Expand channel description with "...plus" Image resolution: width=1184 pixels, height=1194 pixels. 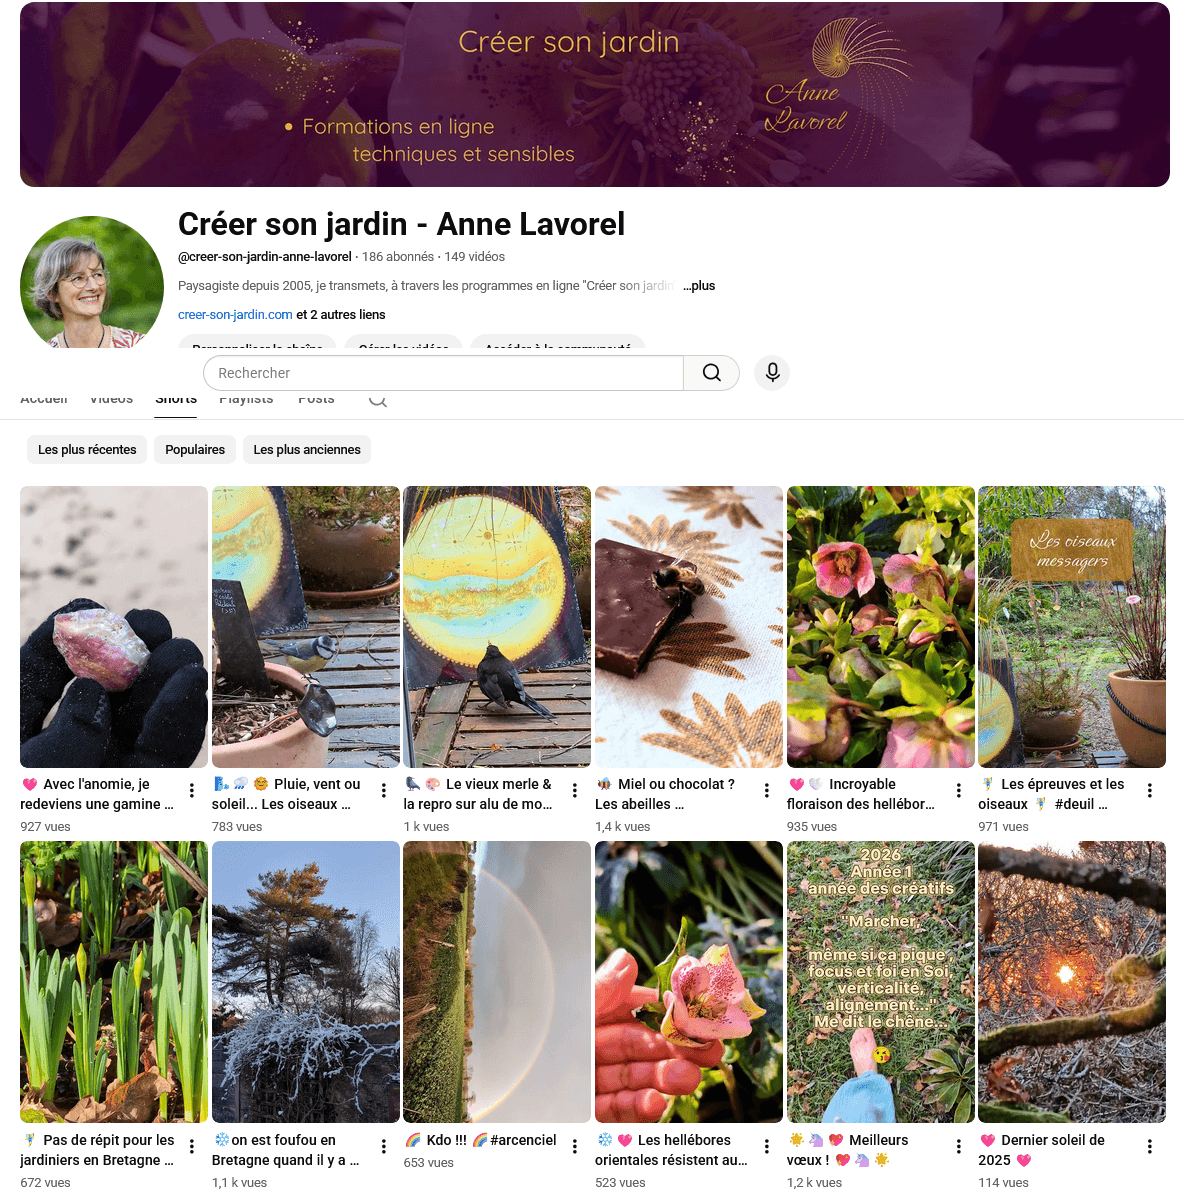(699, 286)
